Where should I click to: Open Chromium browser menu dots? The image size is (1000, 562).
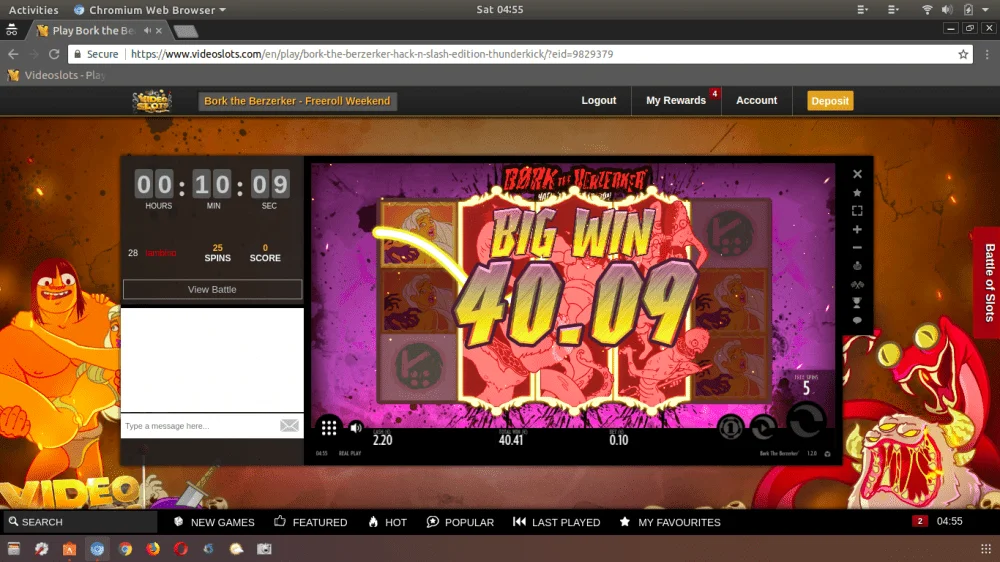987,54
